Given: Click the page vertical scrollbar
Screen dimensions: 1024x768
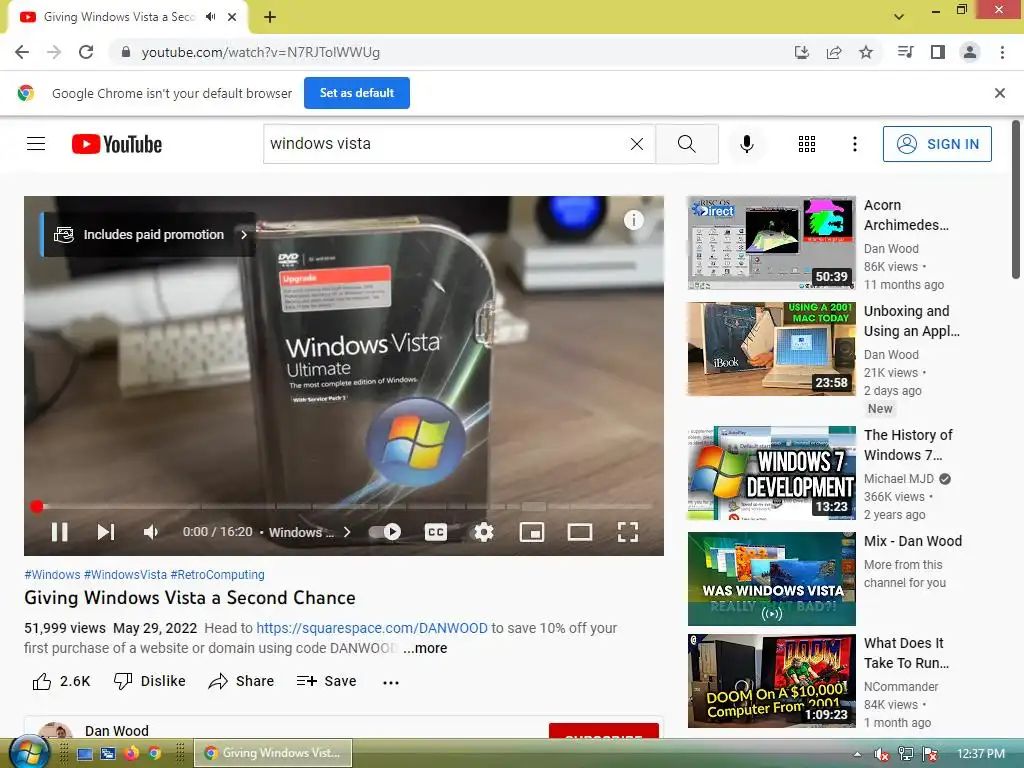Looking at the screenshot, I should 1016,200.
